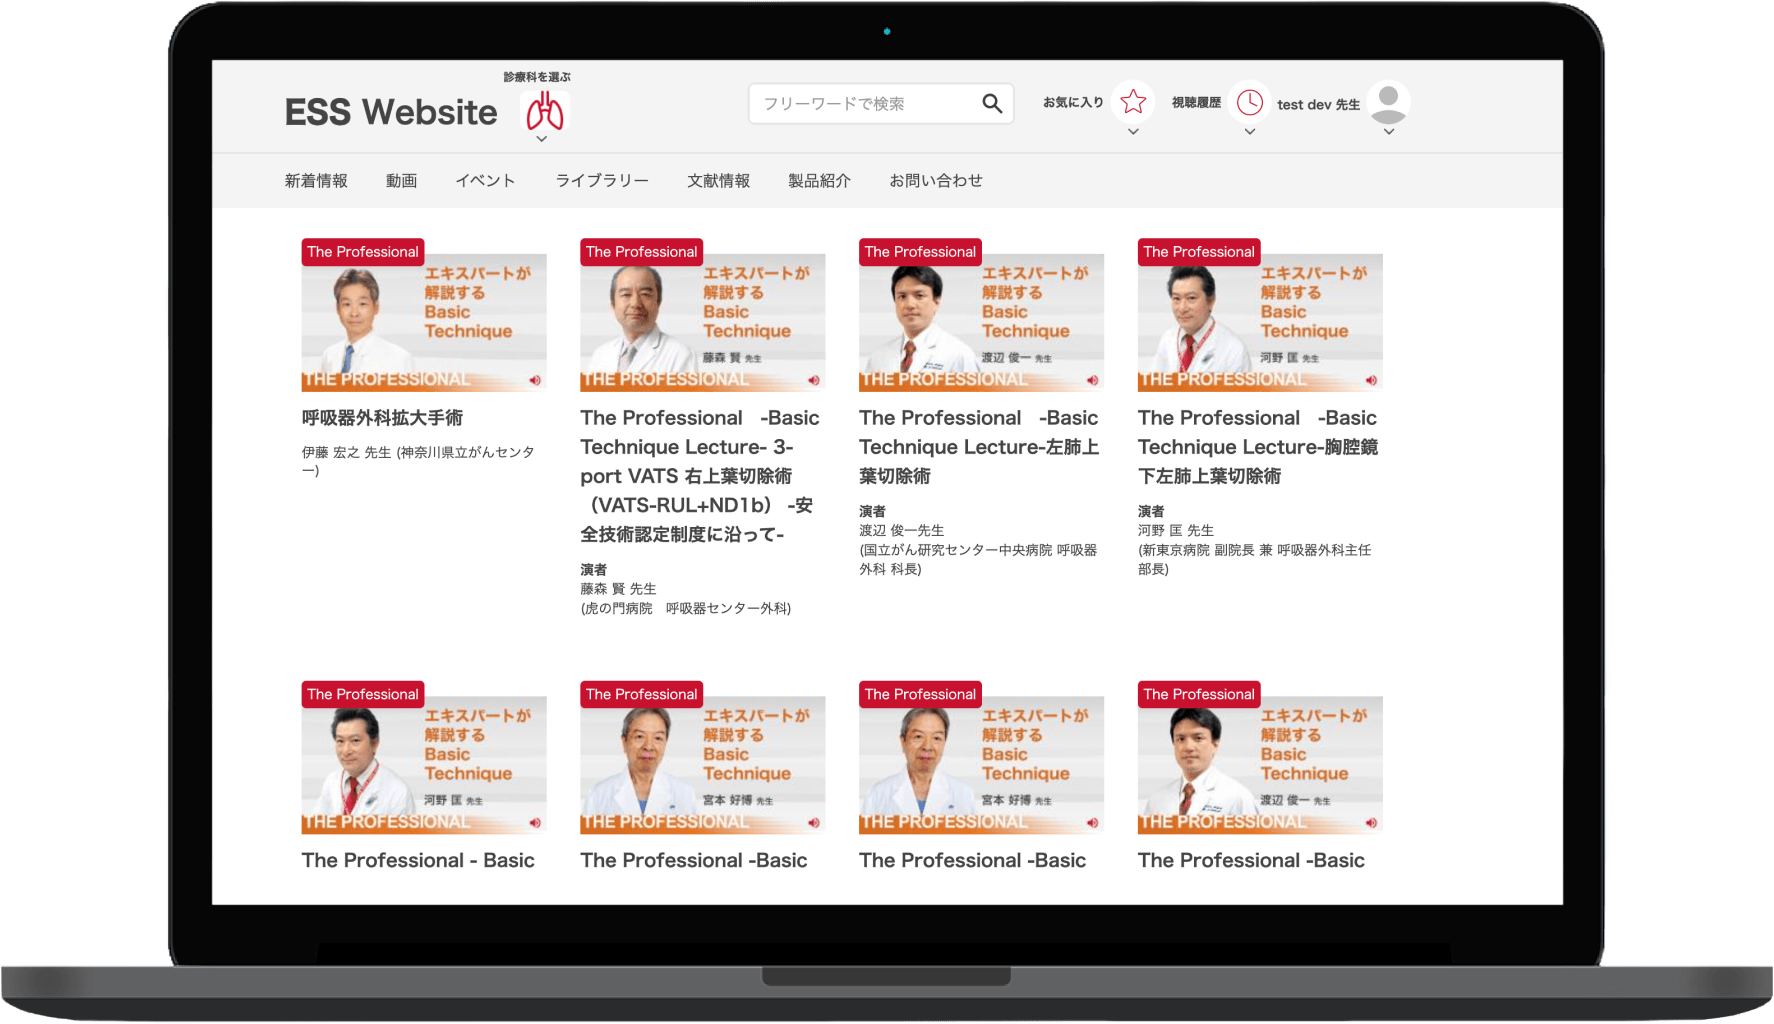Expand the user account chevron
1774x1024 pixels.
point(1388,132)
